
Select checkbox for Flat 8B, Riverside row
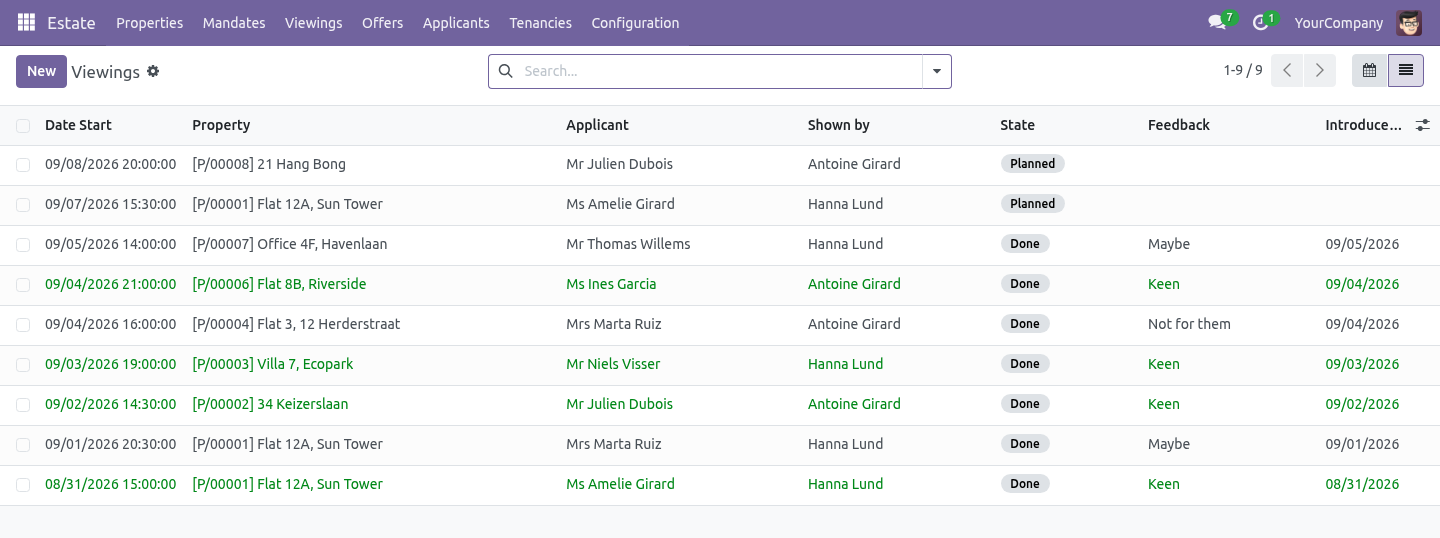click(23, 285)
